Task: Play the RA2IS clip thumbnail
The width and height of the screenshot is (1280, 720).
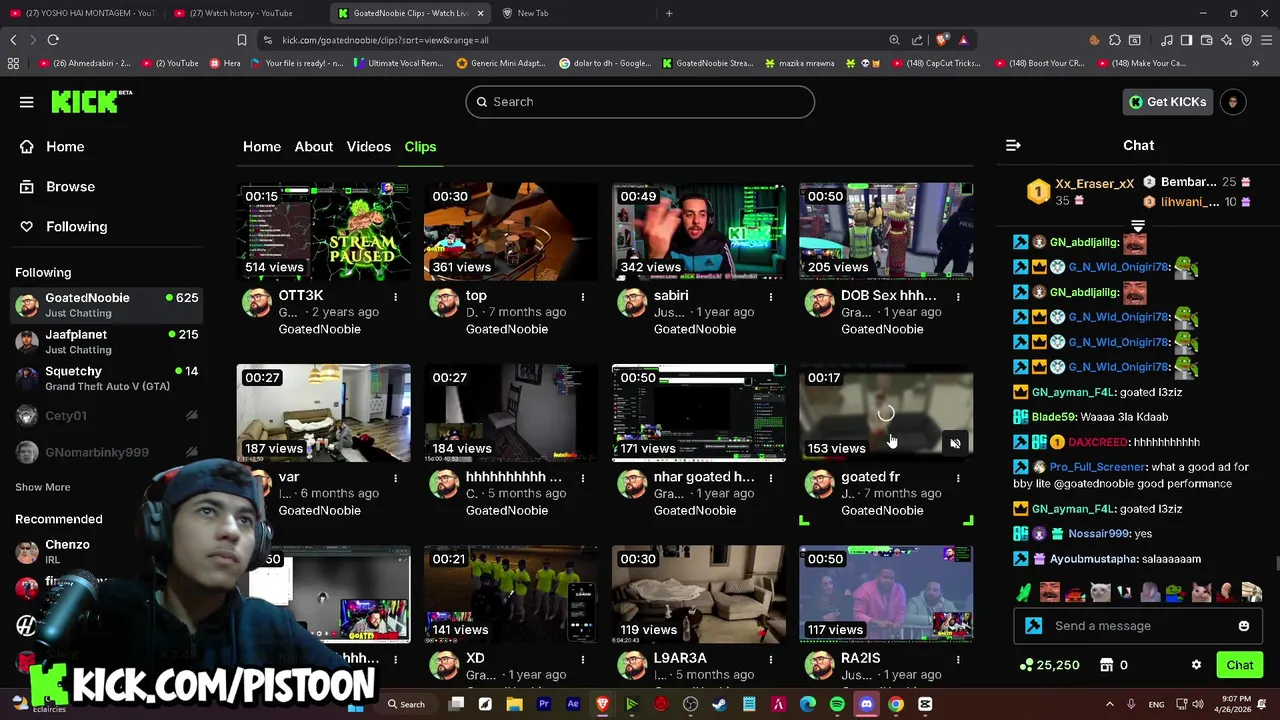Action: tap(886, 594)
